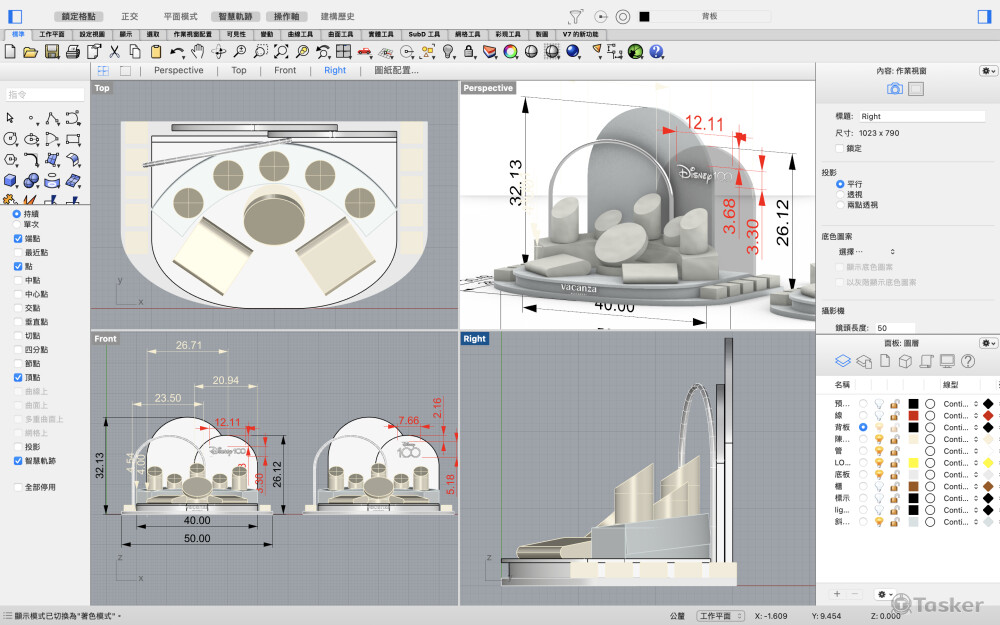
Task: Toggle the 中點 osnap checkbox
Action: [x=18, y=281]
